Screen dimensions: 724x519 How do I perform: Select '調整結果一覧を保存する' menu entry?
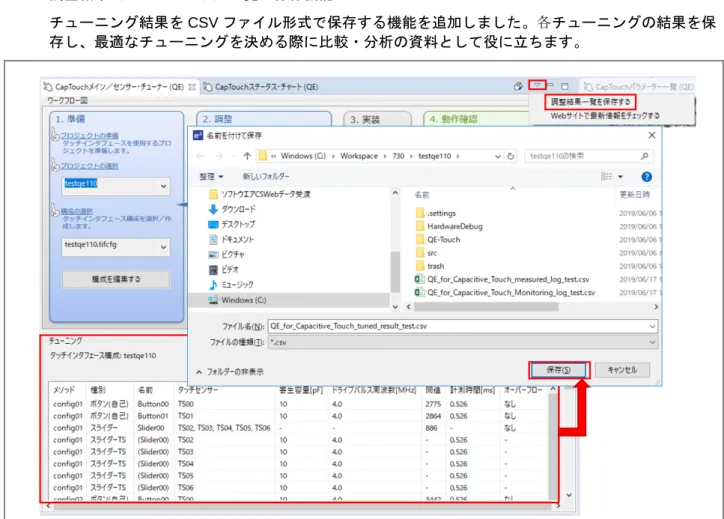coord(590,102)
